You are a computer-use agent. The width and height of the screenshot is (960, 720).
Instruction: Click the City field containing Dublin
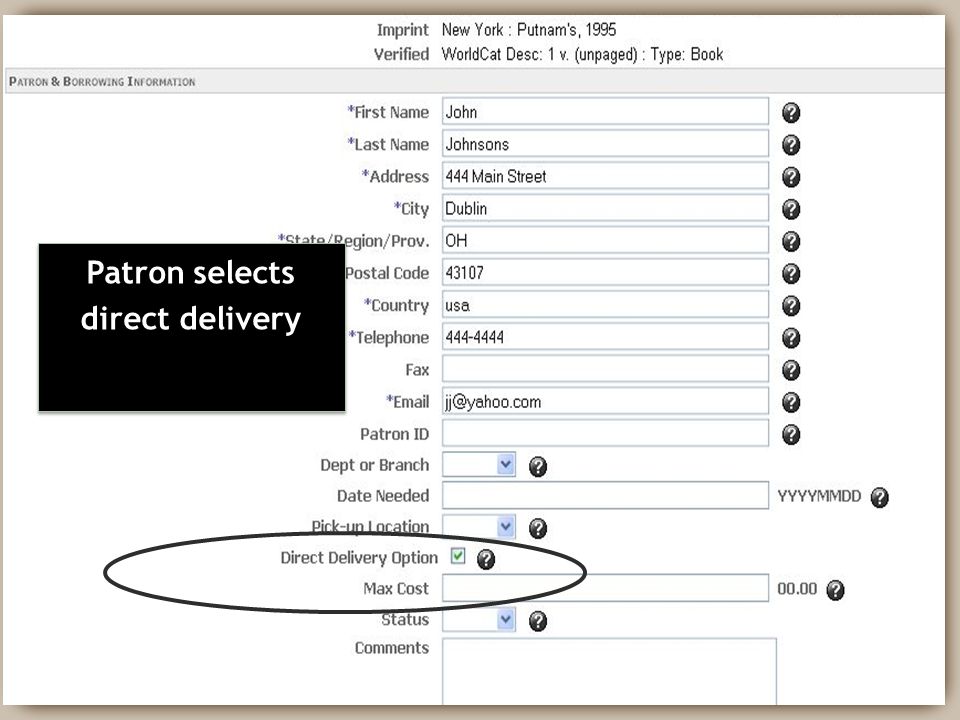coord(606,208)
